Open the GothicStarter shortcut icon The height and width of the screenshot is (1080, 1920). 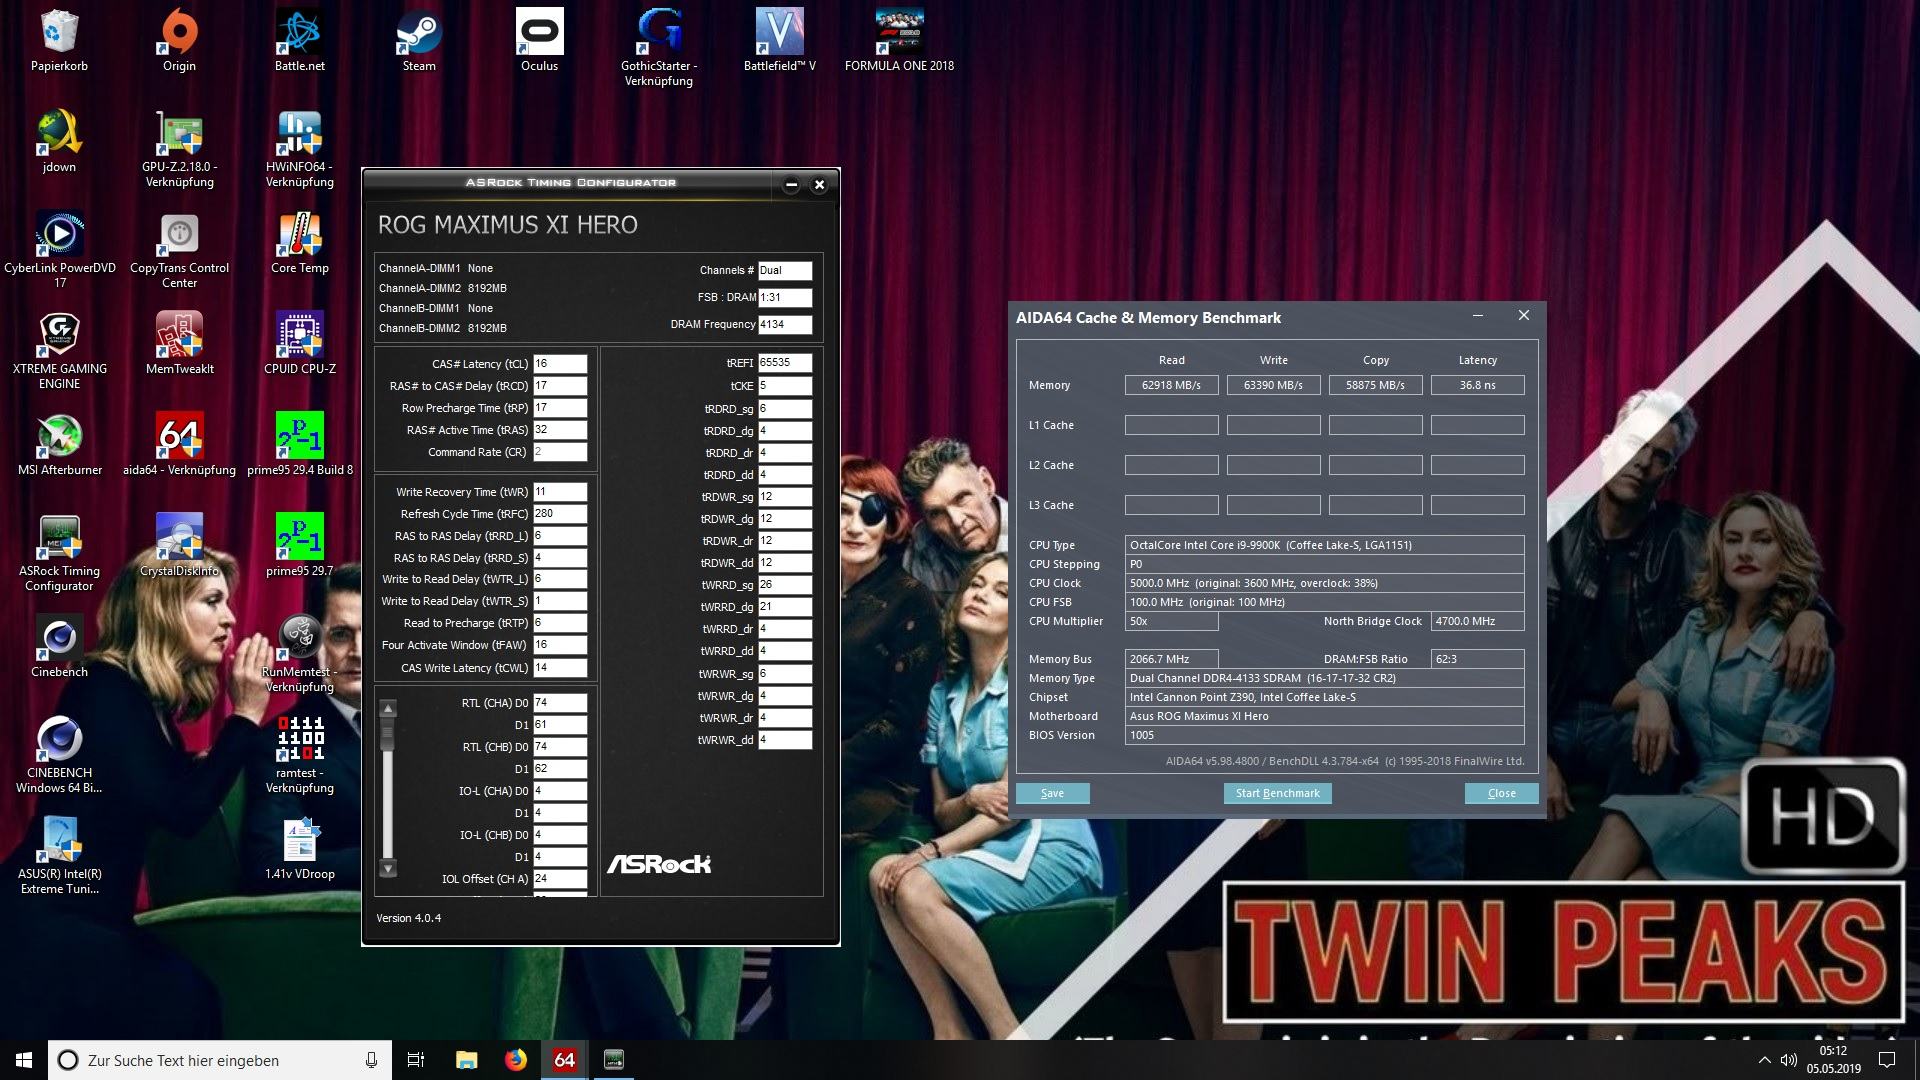coord(659,48)
